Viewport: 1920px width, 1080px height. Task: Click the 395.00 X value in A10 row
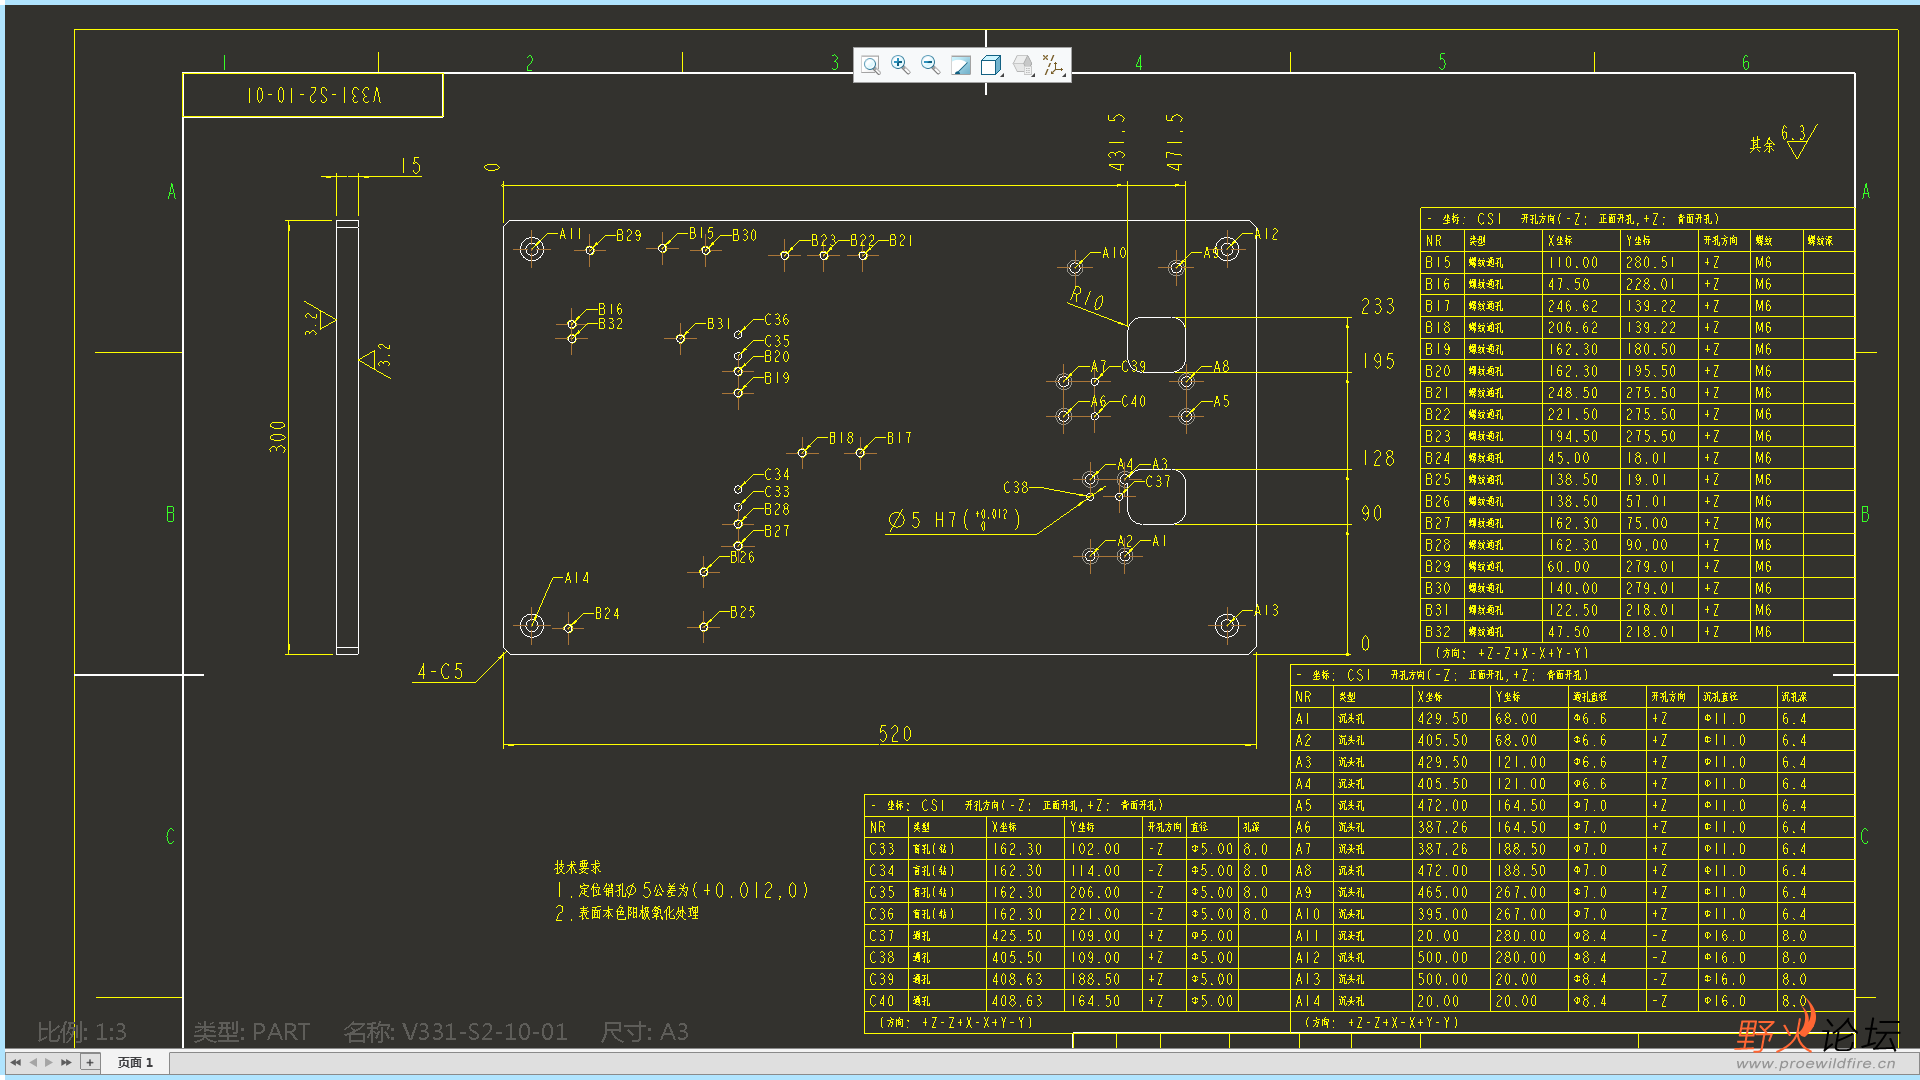[1443, 914]
